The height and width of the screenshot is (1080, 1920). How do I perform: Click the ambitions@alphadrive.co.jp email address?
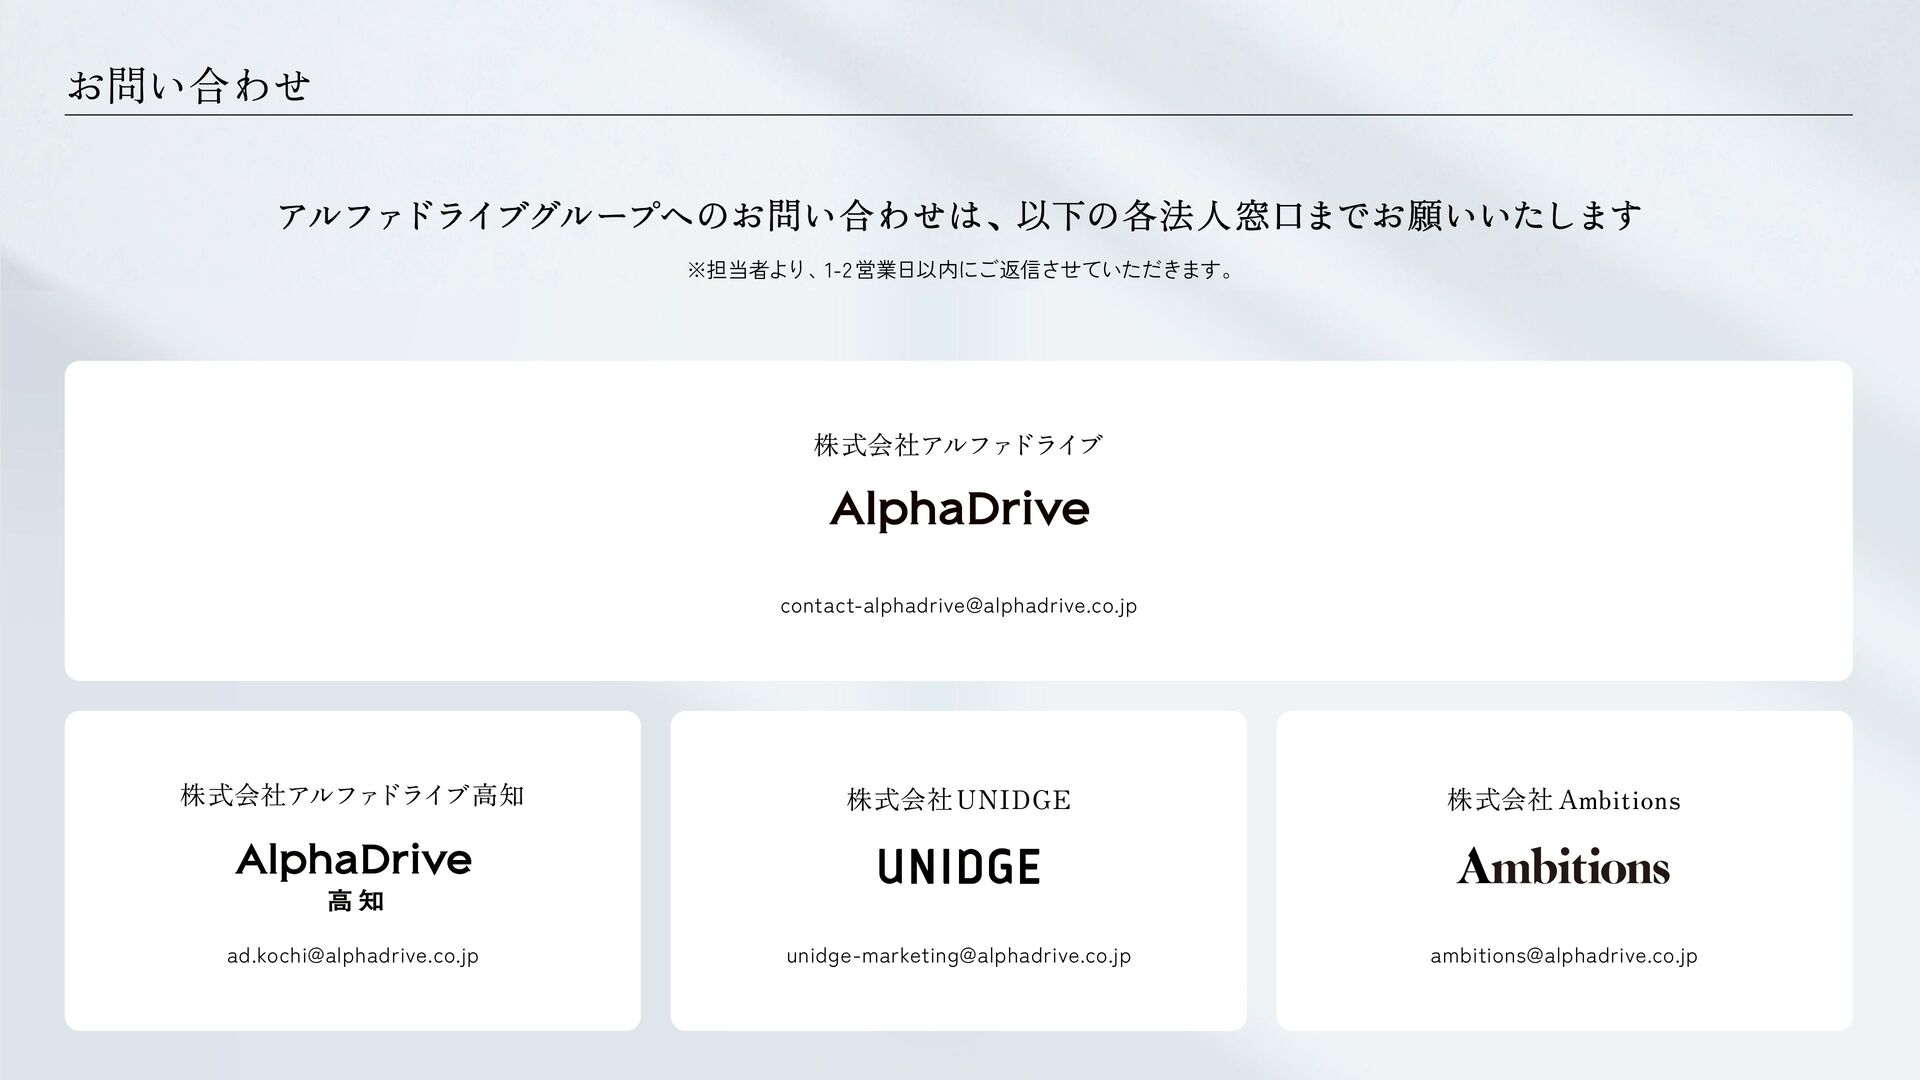pos(1564,956)
